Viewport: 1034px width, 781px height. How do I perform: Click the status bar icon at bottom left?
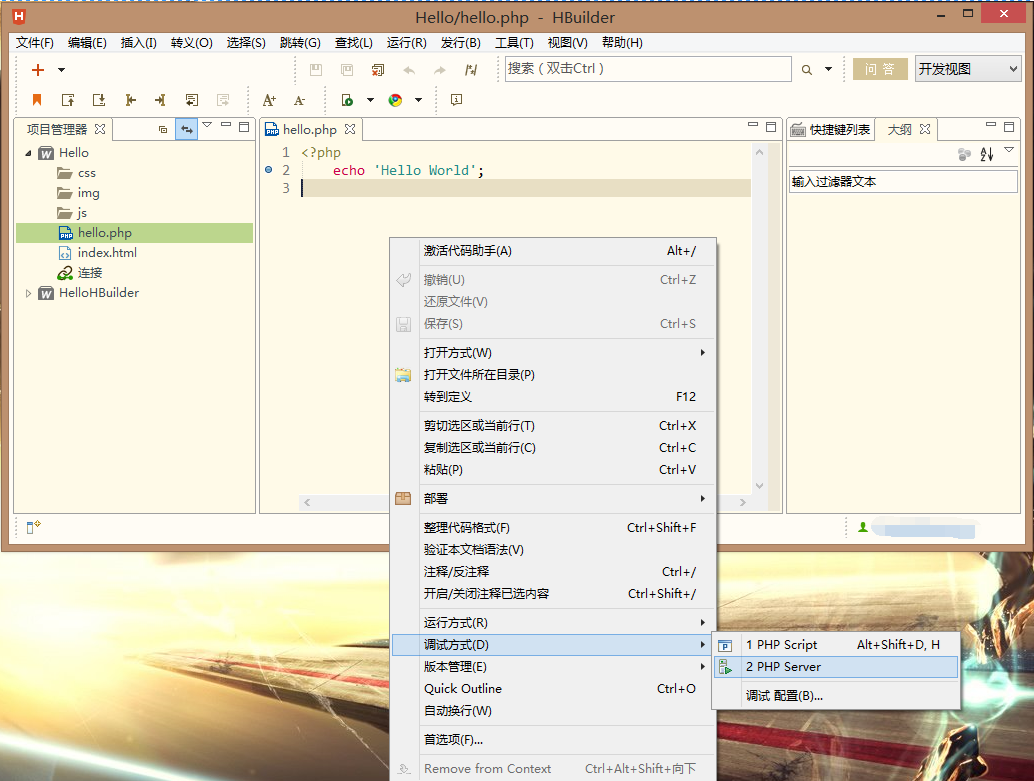[33, 526]
